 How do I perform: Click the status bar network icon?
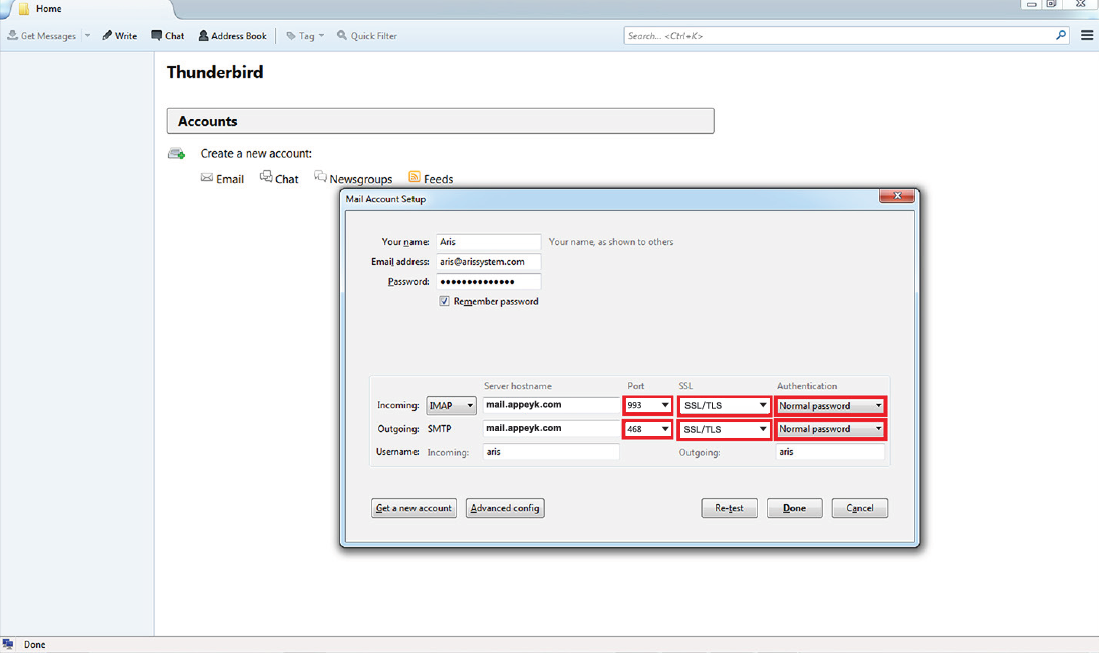8,644
